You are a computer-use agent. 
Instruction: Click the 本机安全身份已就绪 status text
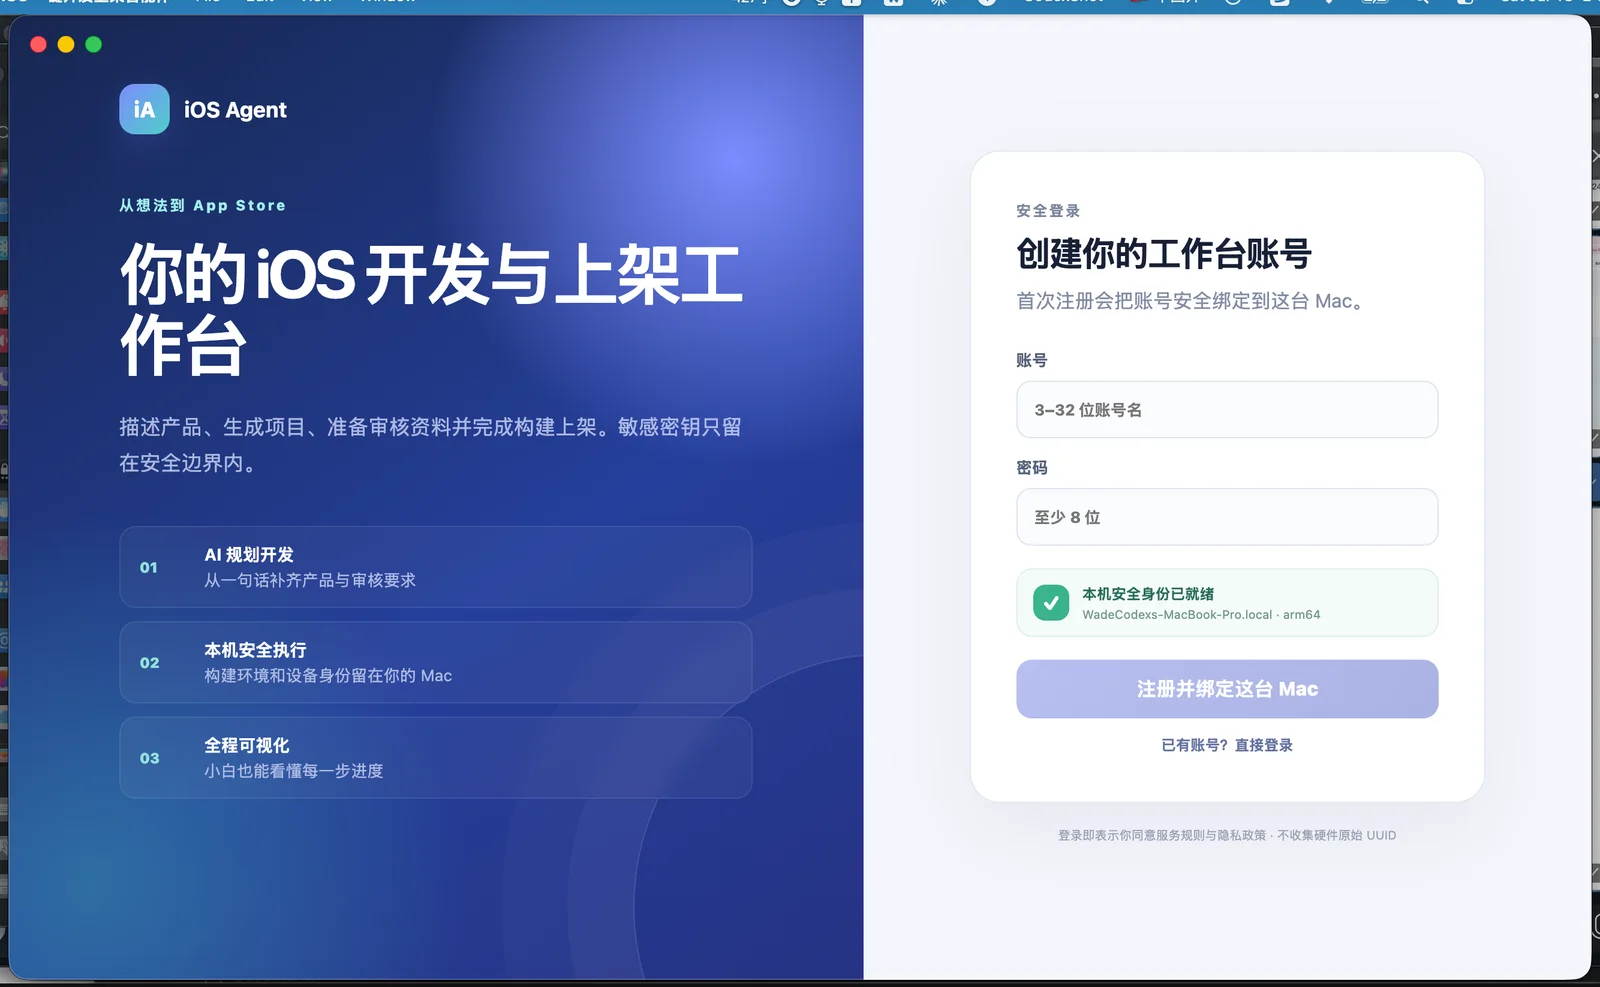click(1148, 594)
